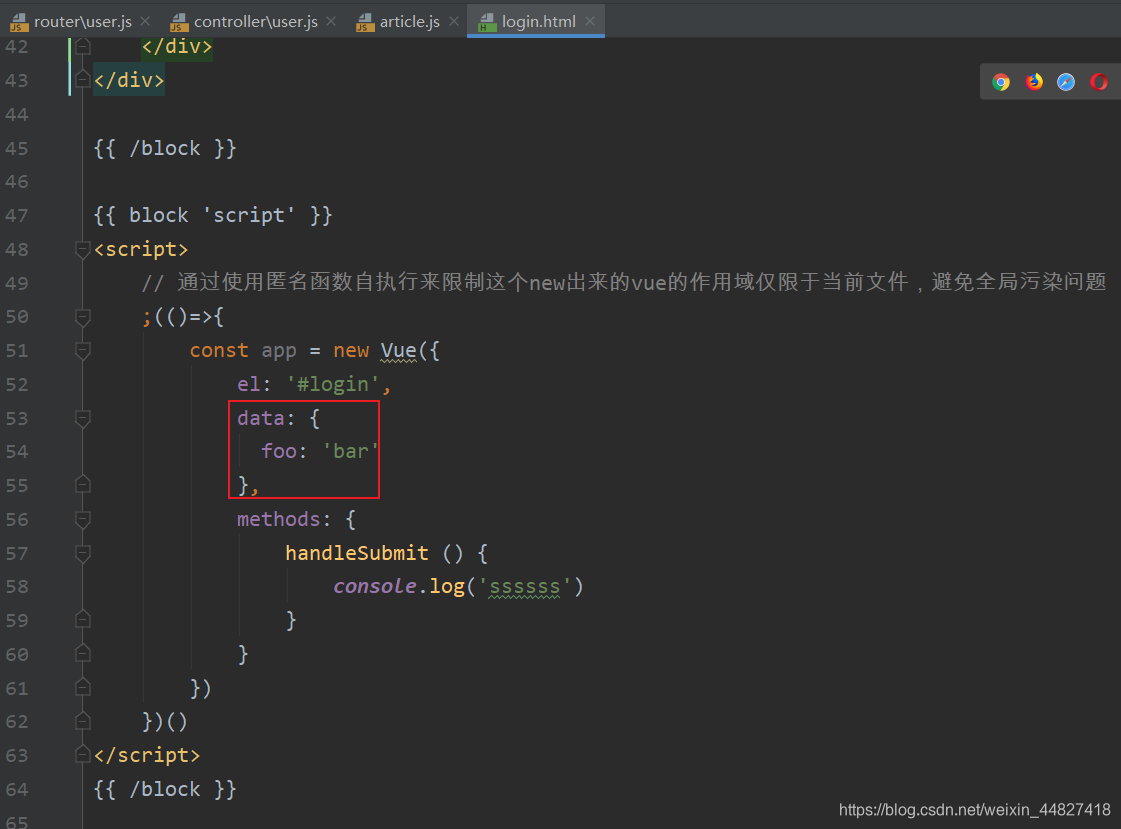Collapse the new Vue fold at line 51

tap(83, 351)
